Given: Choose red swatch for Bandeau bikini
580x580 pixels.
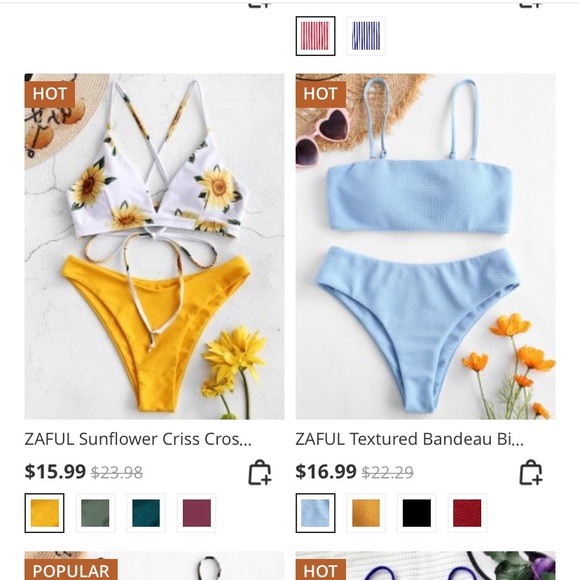Looking at the screenshot, I should pos(467,513).
